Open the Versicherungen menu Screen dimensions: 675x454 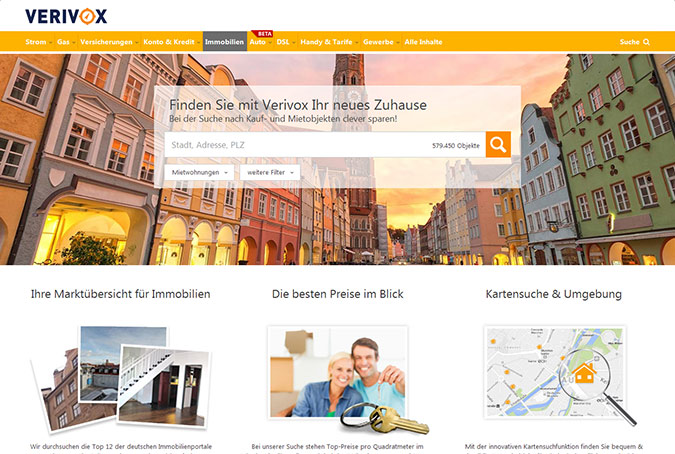coord(109,42)
